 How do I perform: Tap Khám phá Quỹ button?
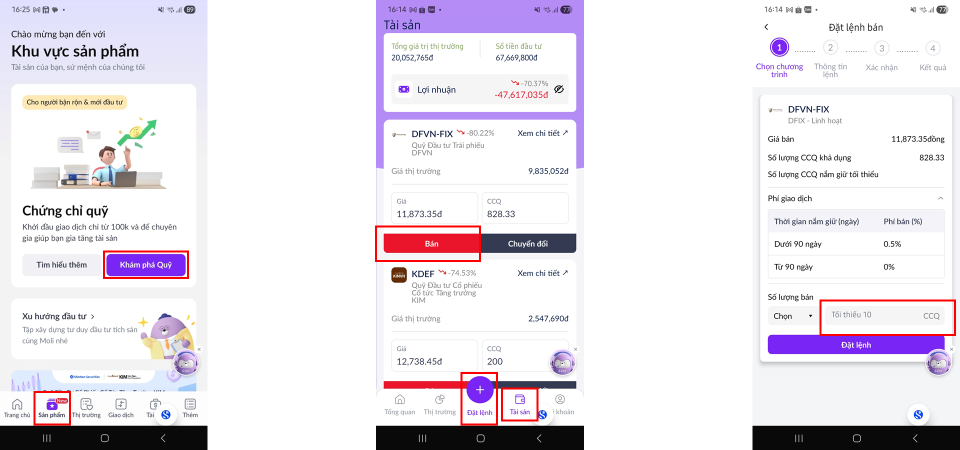145,265
